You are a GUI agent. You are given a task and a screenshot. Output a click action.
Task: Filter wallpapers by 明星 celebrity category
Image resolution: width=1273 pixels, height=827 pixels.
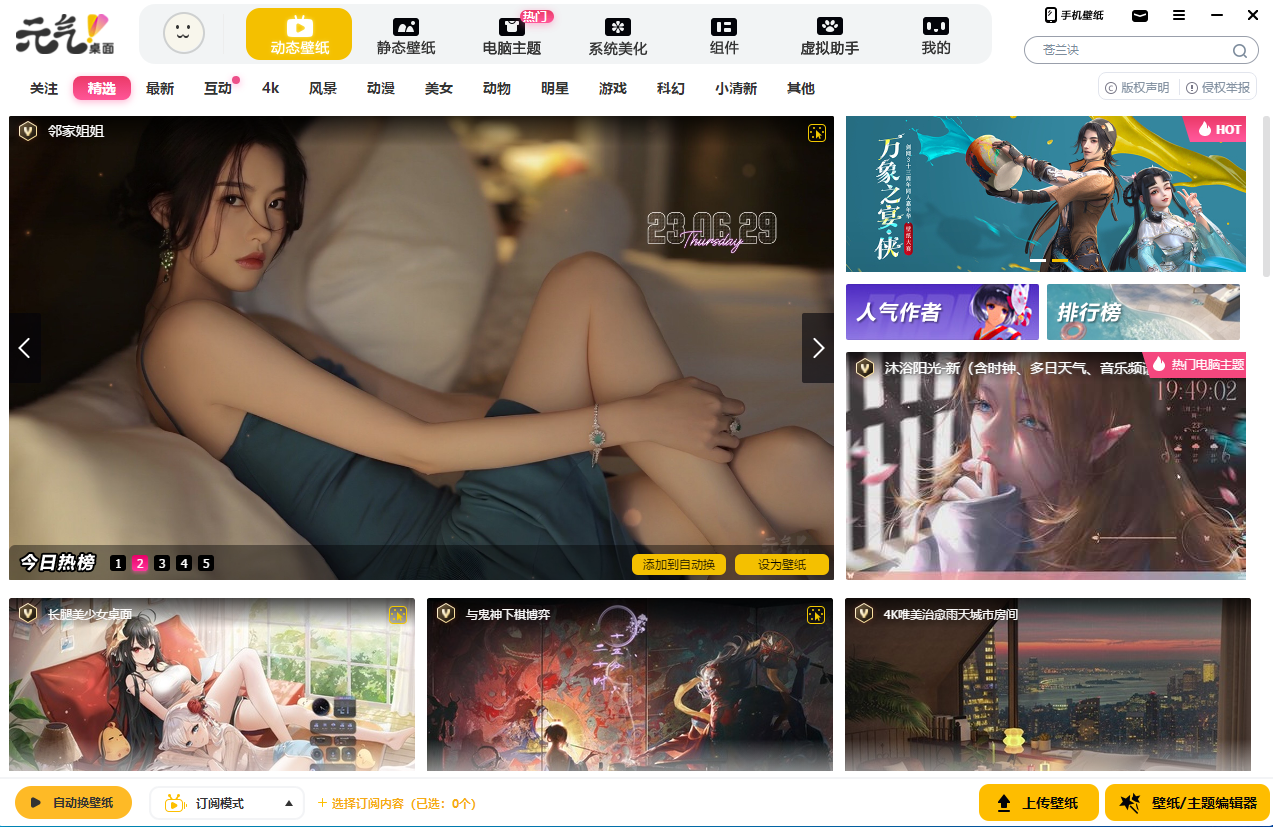coord(555,88)
